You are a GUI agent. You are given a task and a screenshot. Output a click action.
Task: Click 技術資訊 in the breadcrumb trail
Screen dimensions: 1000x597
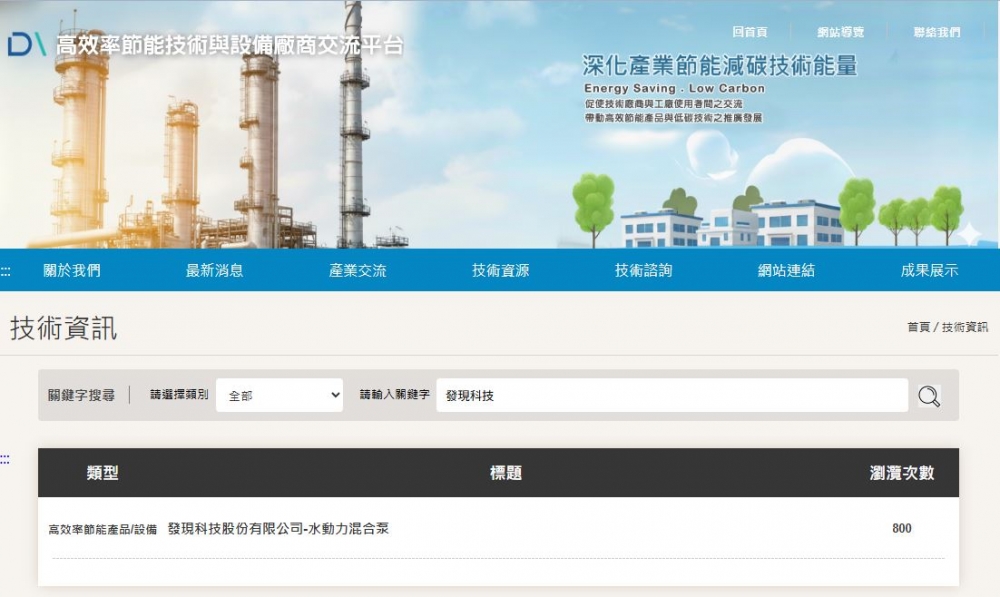pyautogui.click(x=964, y=327)
